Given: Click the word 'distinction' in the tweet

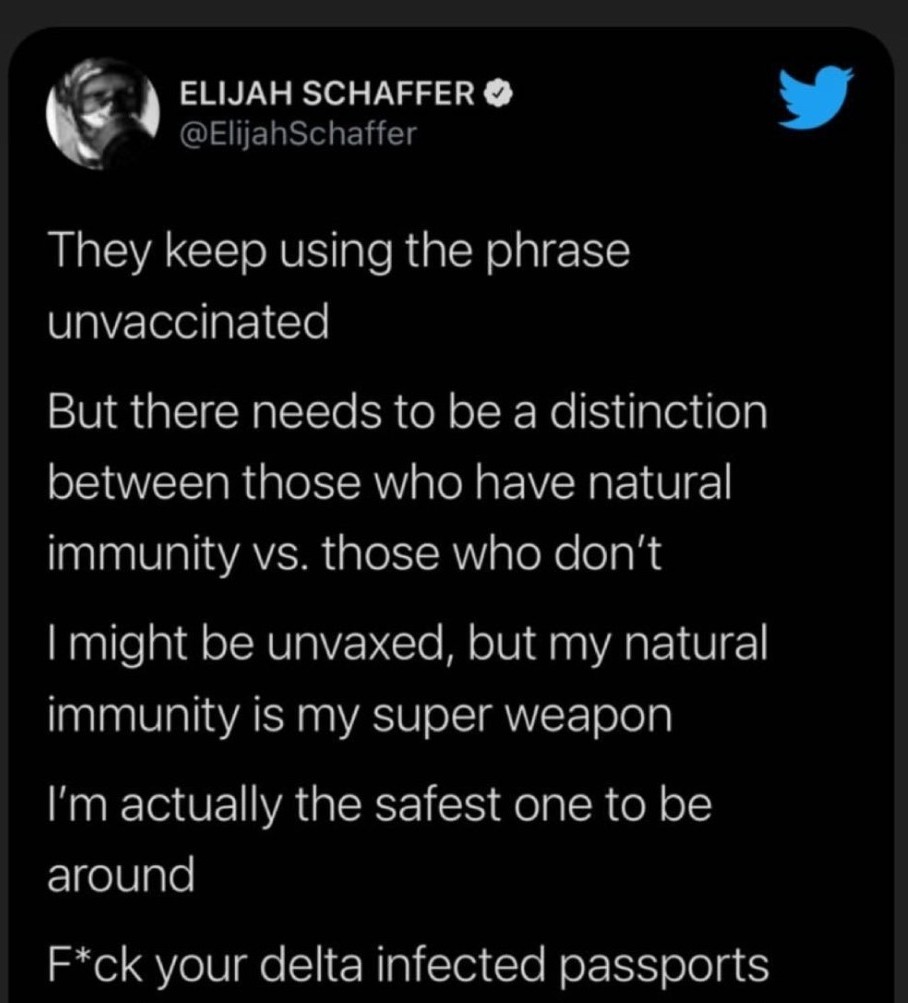Looking at the screenshot, I should click(659, 411).
